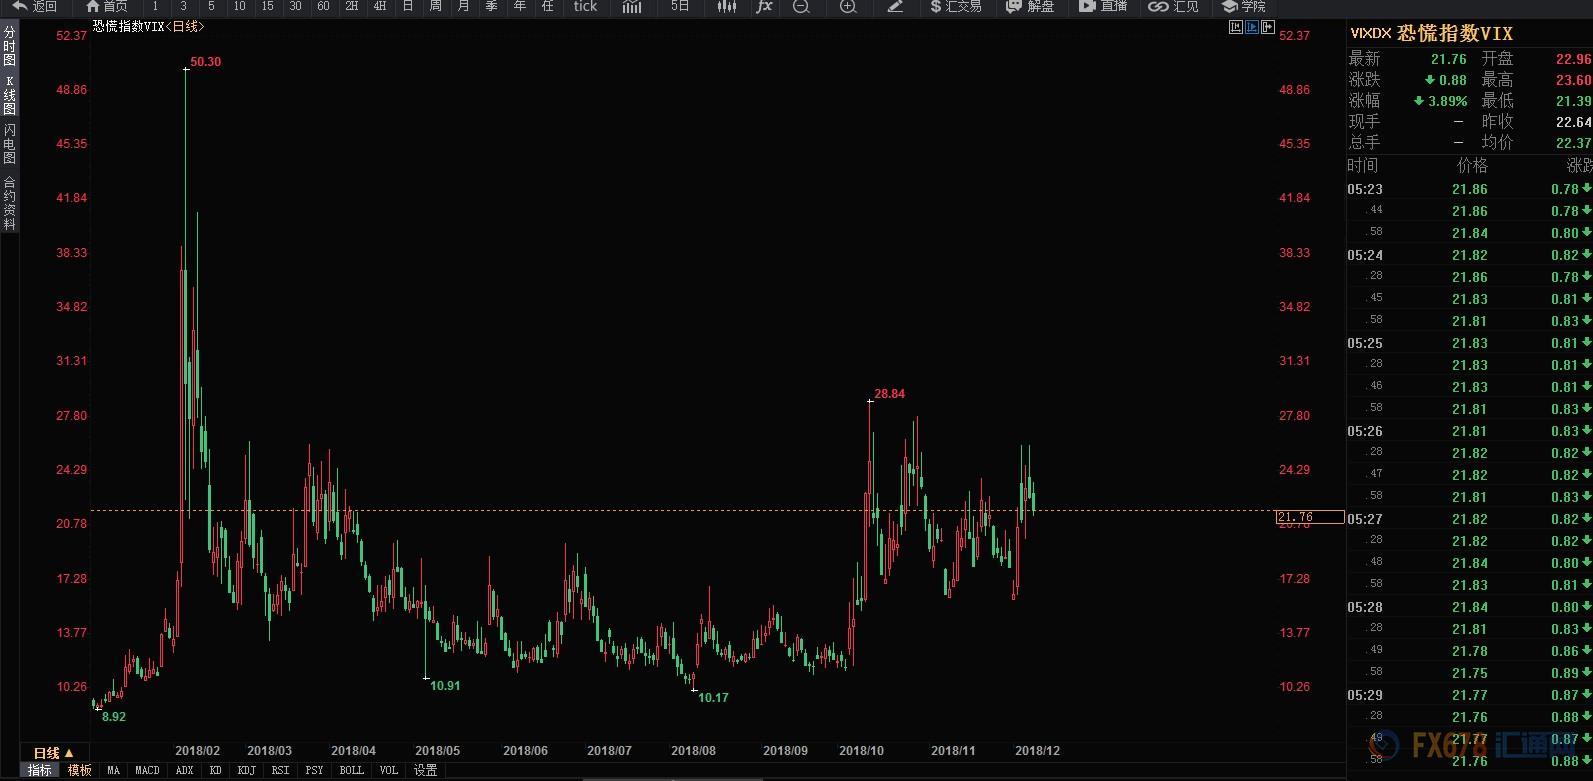Switch to 2H timeframe
The image size is (1593, 781).
pyautogui.click(x=352, y=6)
